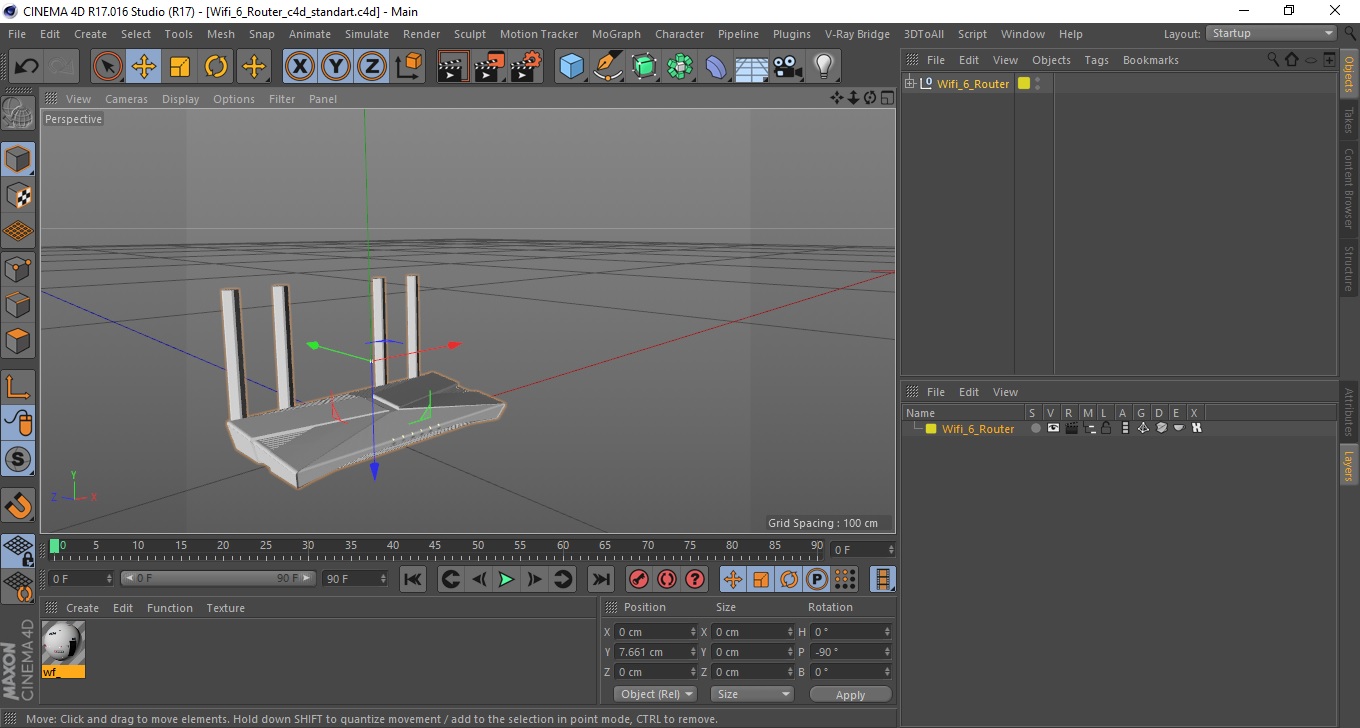Open the Content Browser side tab

coord(1349,188)
